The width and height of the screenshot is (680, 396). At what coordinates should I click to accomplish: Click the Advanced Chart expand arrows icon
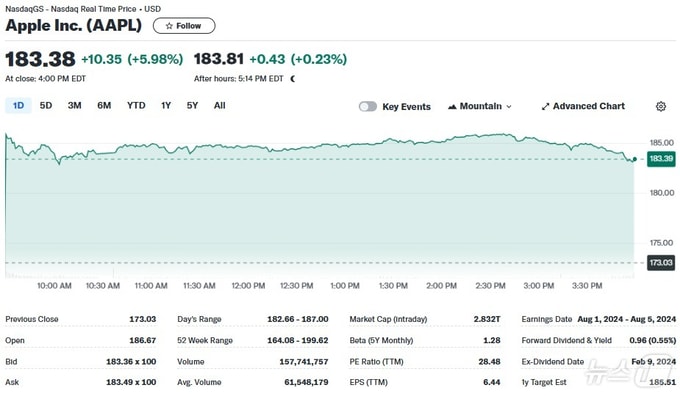(545, 107)
